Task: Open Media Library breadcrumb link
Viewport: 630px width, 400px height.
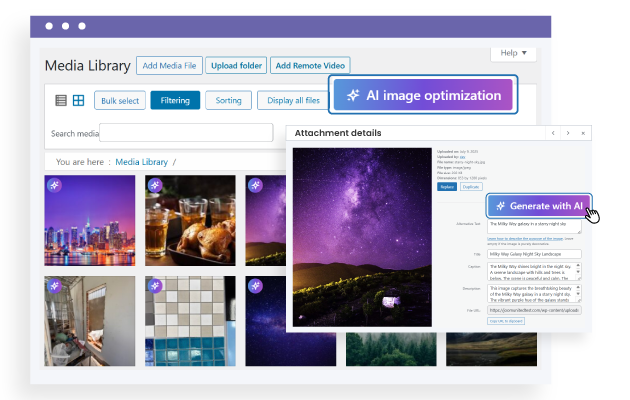Action: [x=141, y=162]
